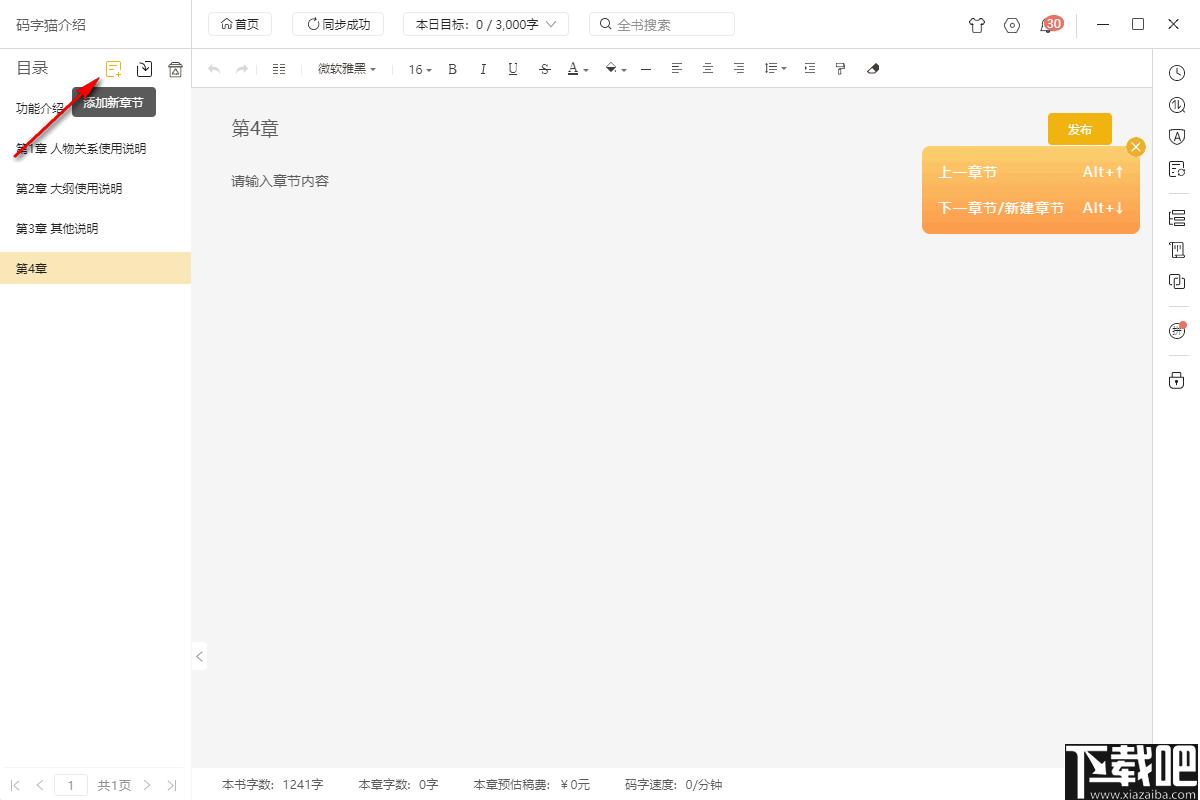The height and width of the screenshot is (800, 1200).
Task: Toggle italic formatting
Action: coord(483,69)
